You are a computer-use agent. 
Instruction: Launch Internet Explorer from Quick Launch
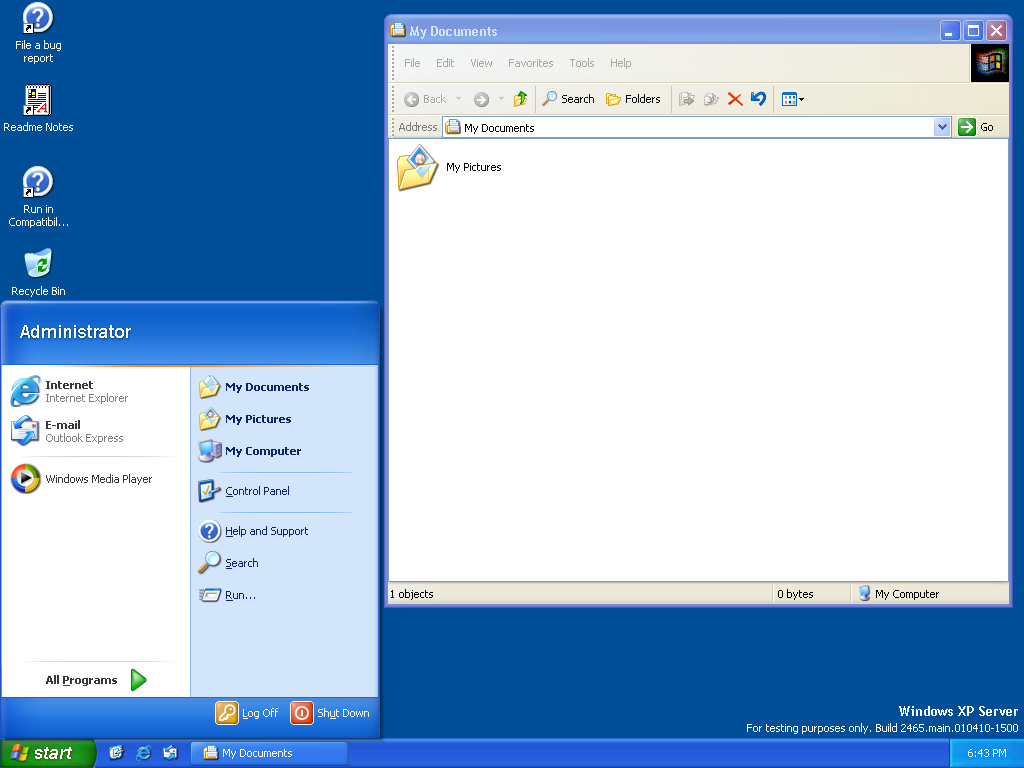coord(143,753)
